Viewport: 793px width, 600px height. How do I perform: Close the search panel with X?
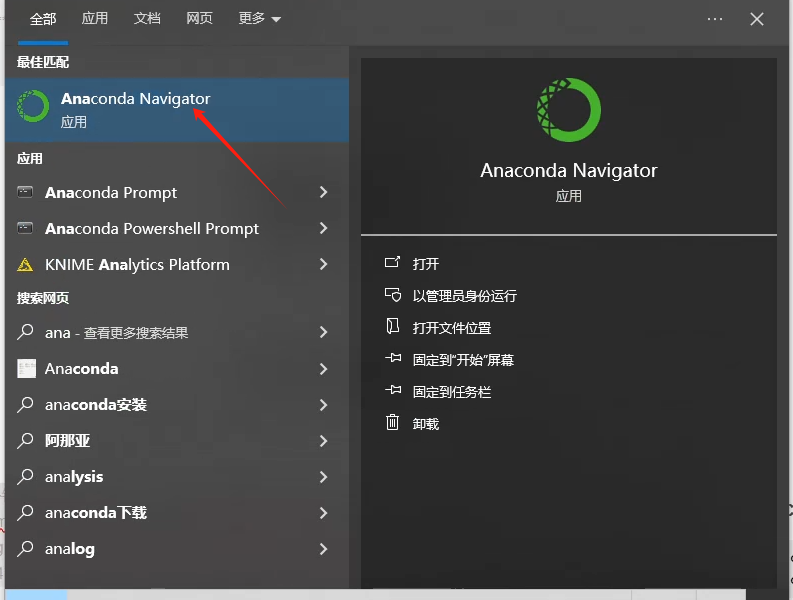[757, 19]
